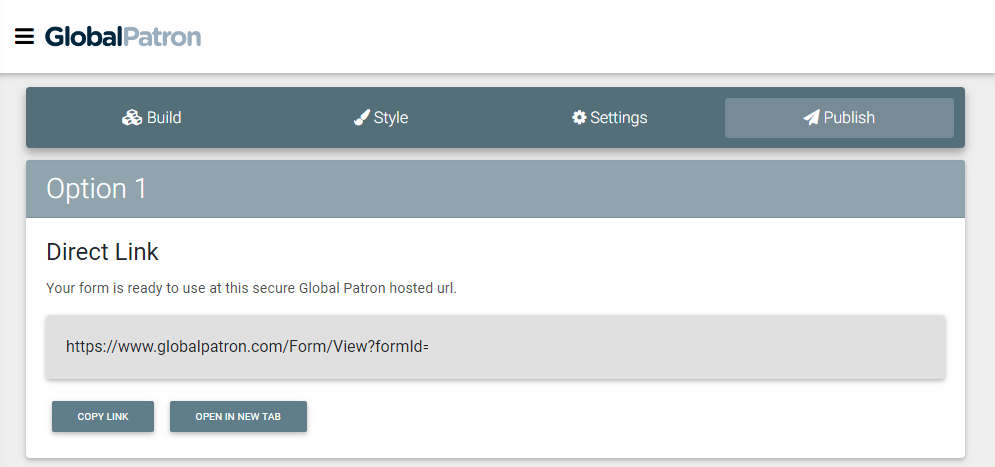Click the secure hosted url description text
This screenshot has height=467, width=995.
tap(251, 288)
